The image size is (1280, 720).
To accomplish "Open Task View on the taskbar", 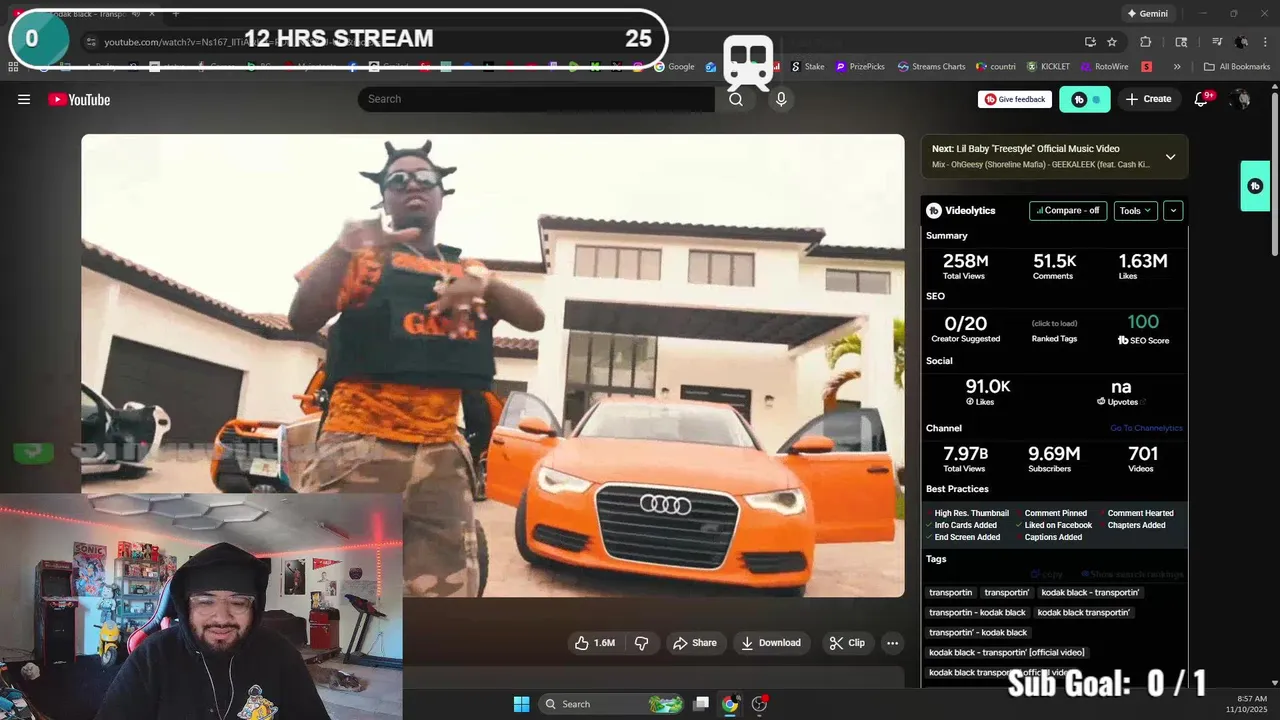I will (x=701, y=704).
